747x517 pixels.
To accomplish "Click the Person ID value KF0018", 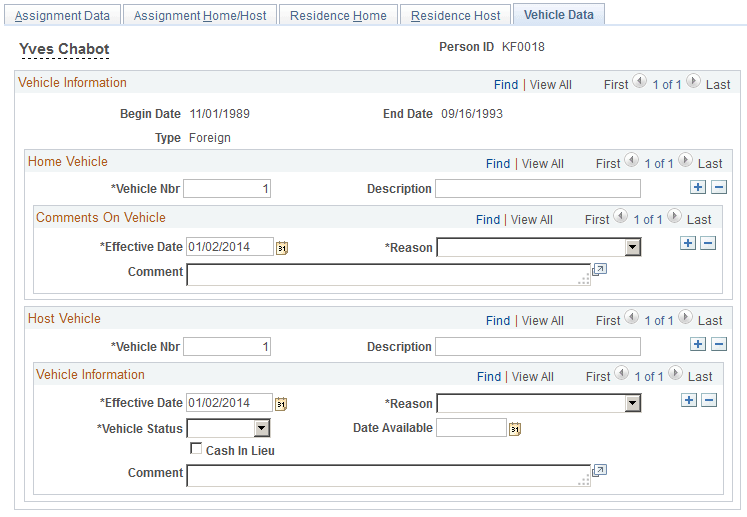I will click(523, 47).
